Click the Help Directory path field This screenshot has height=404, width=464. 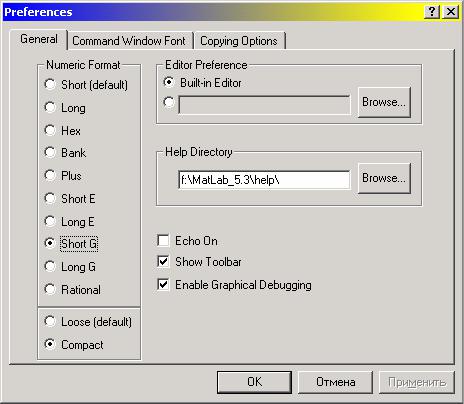tap(264, 180)
